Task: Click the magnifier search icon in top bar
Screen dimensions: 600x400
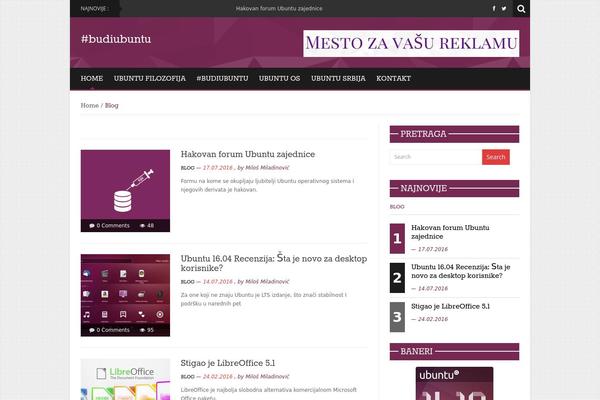Action: click(x=521, y=8)
